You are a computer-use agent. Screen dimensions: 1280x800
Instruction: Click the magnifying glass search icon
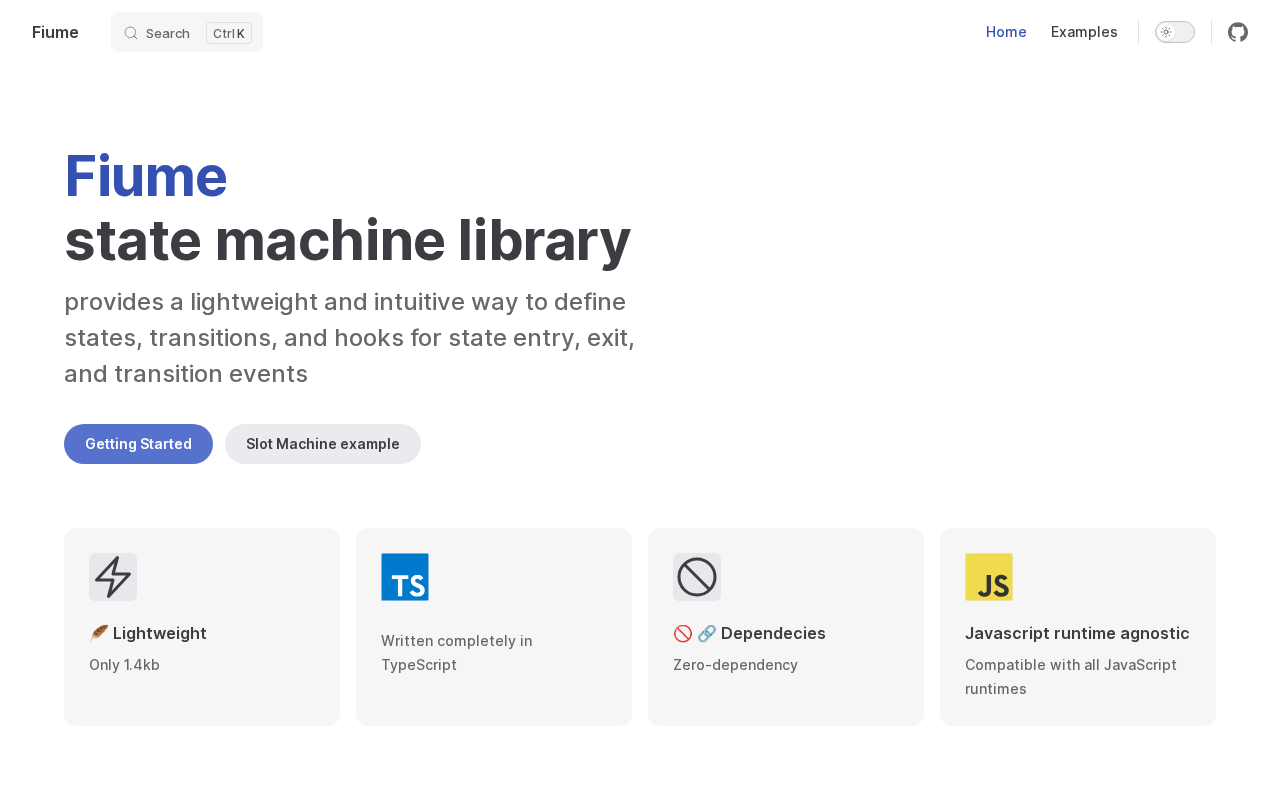(x=131, y=33)
